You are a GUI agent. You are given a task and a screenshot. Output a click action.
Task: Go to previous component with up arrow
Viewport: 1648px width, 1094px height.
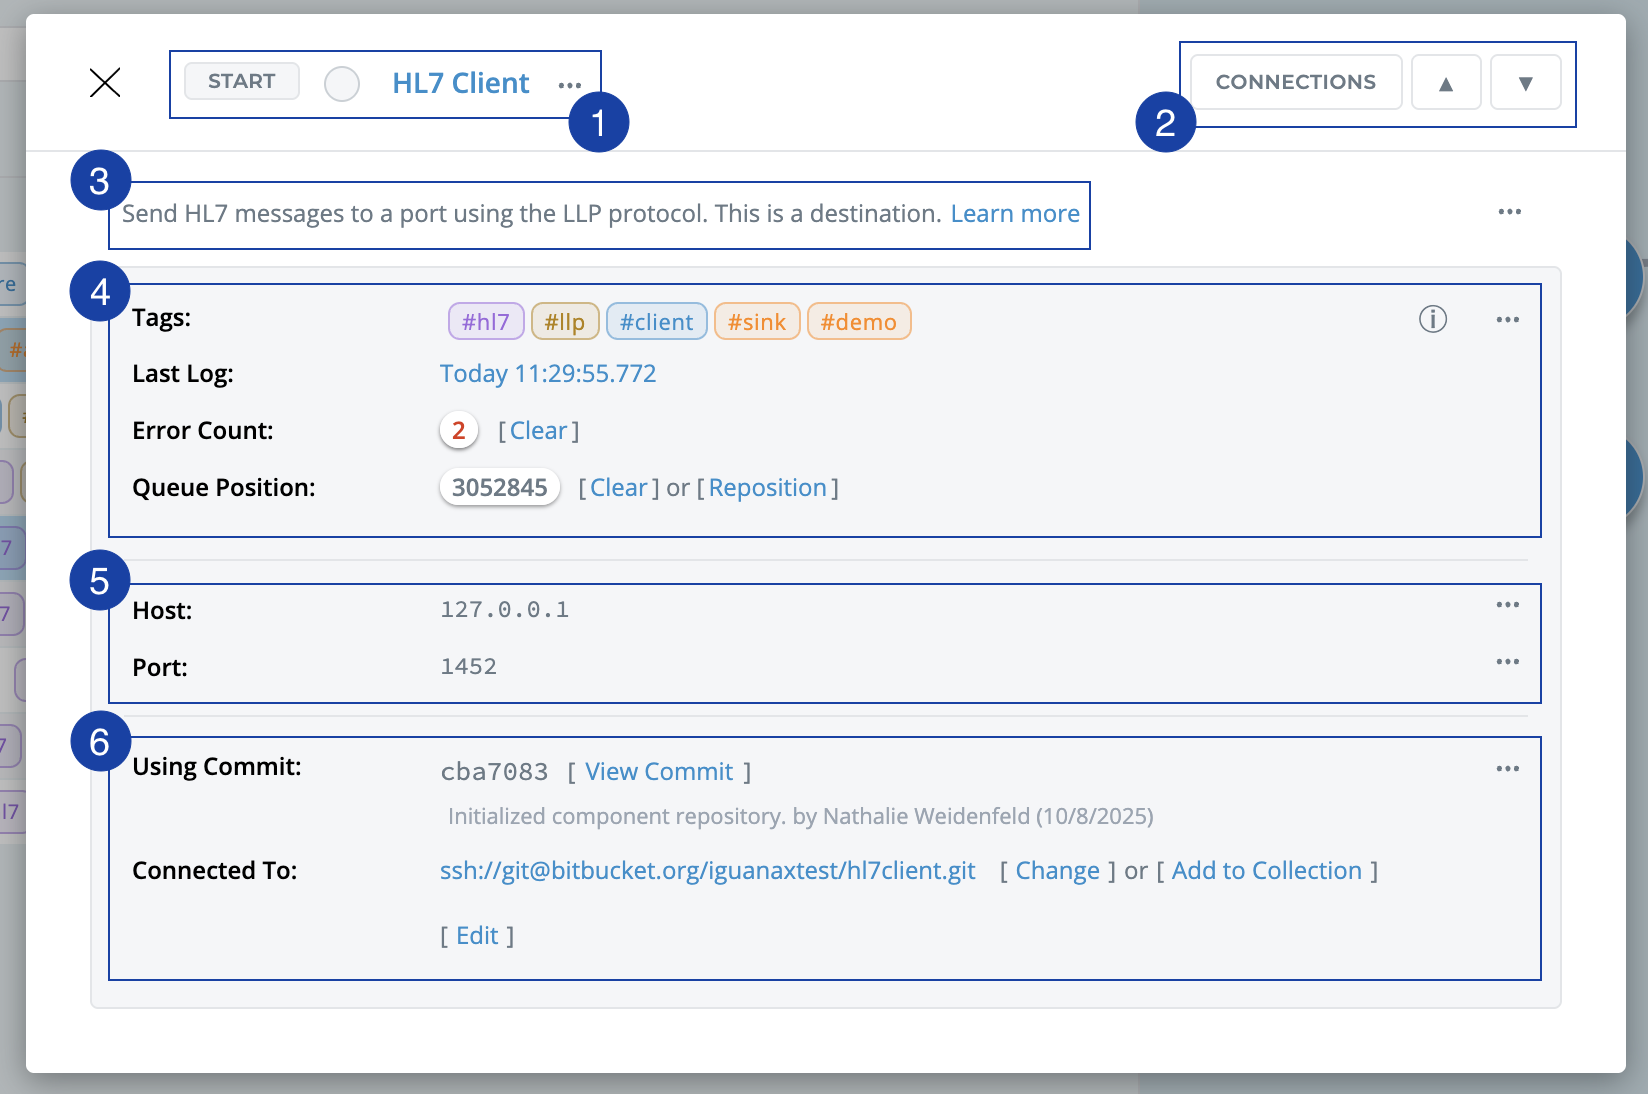(x=1445, y=83)
